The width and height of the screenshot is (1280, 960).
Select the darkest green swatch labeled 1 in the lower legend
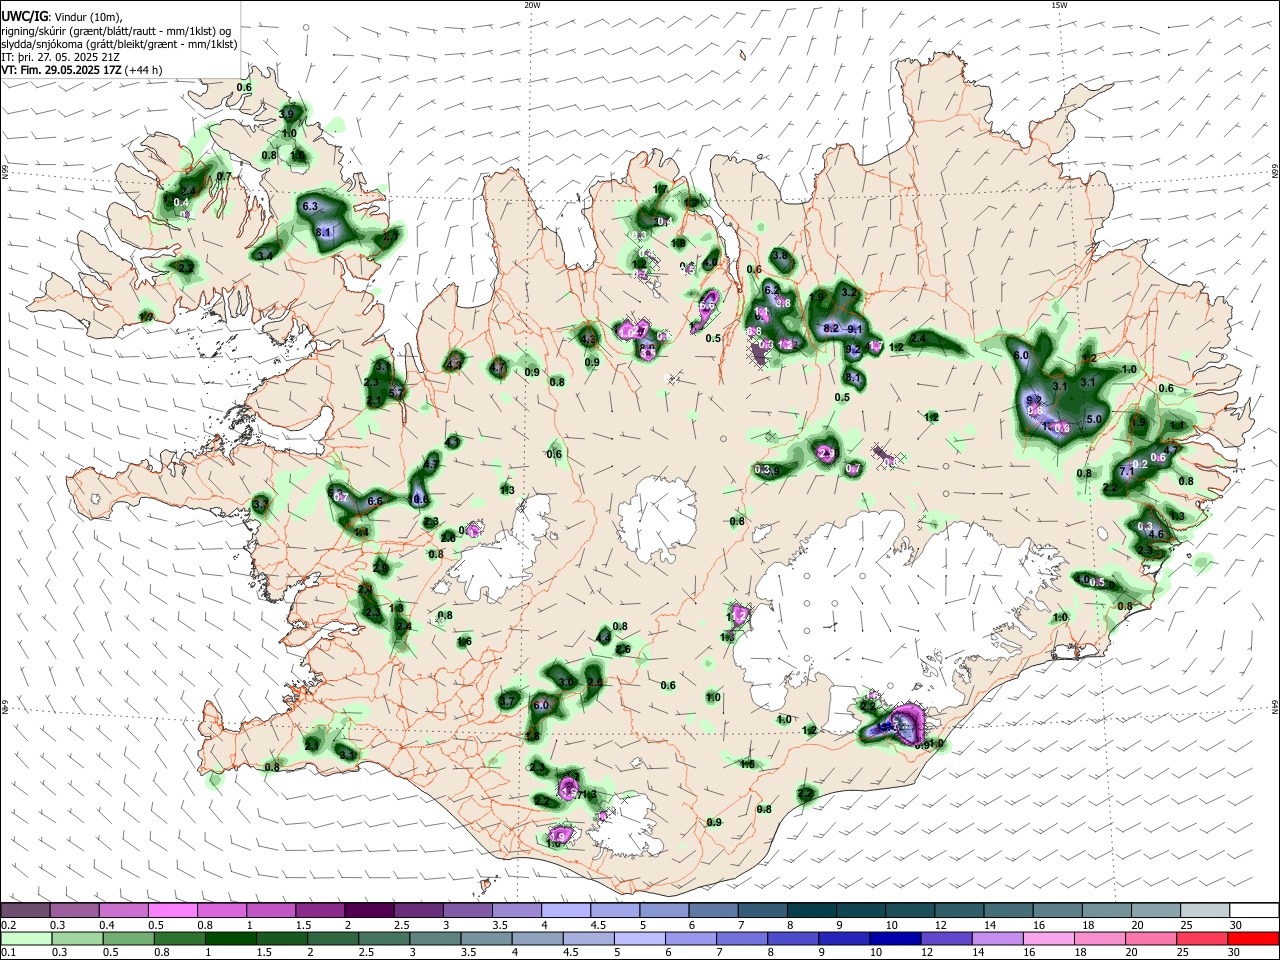[231, 938]
